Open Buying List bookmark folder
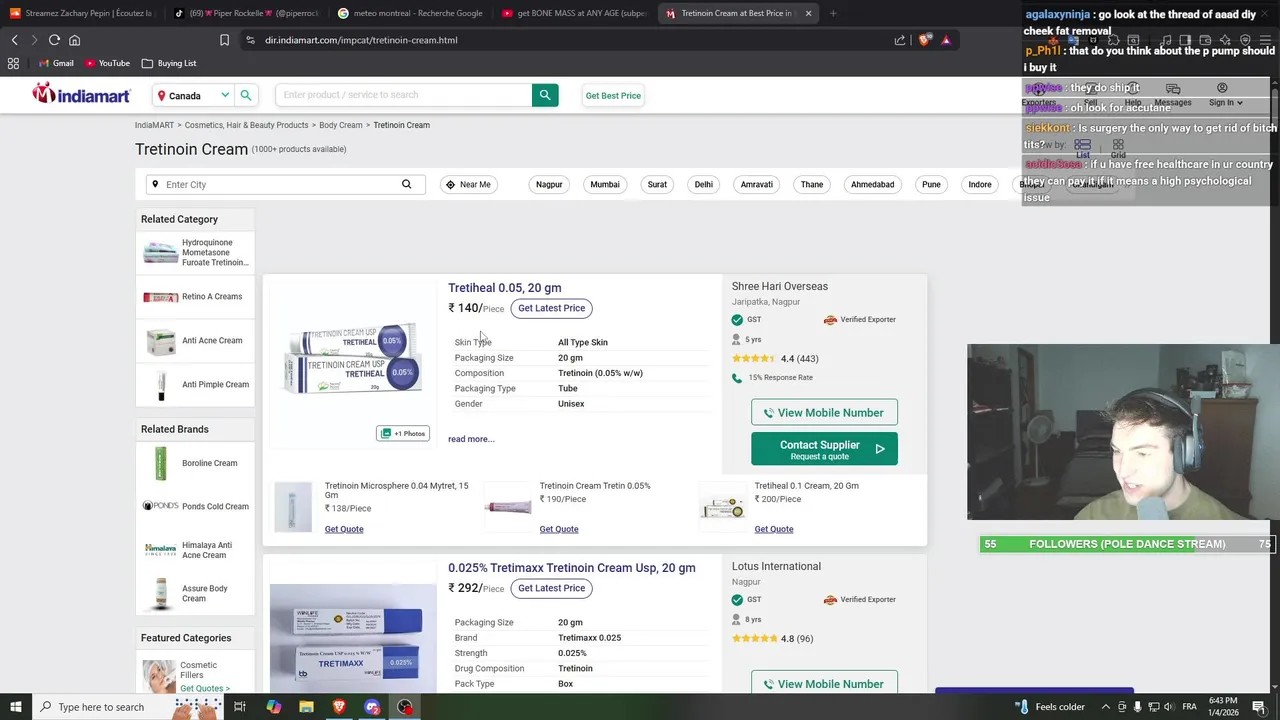 click(x=169, y=63)
